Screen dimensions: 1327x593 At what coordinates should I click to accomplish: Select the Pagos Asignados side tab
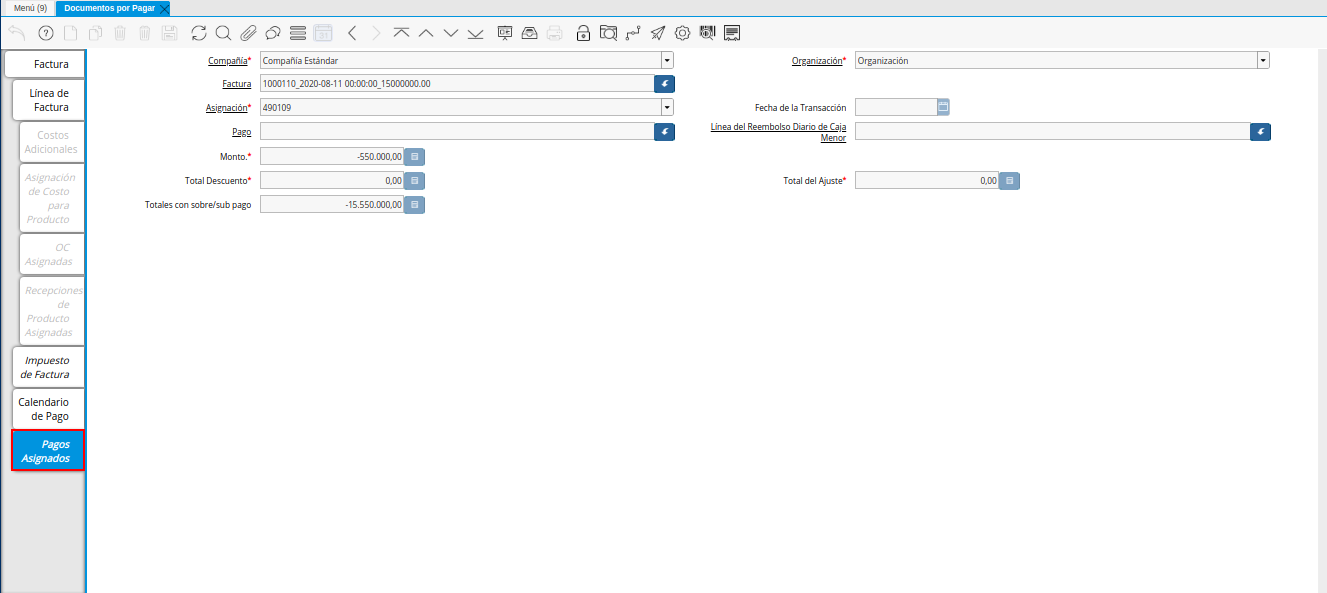[48, 451]
